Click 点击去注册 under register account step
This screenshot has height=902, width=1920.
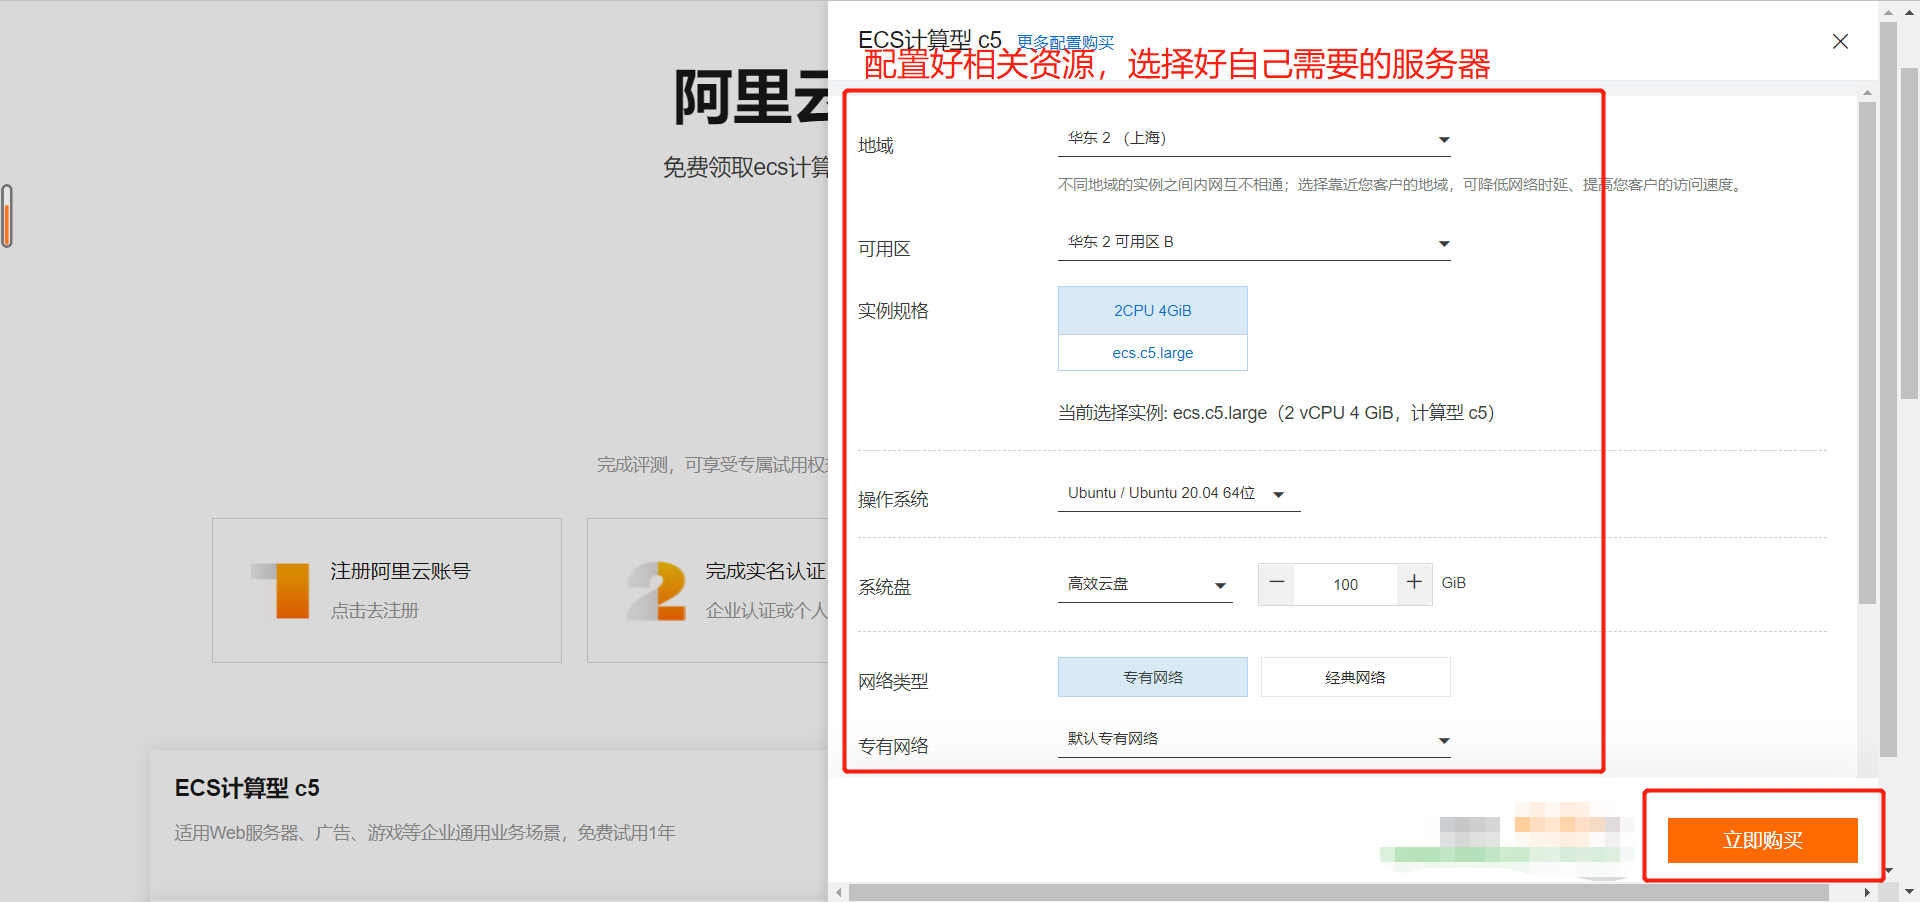pos(375,610)
